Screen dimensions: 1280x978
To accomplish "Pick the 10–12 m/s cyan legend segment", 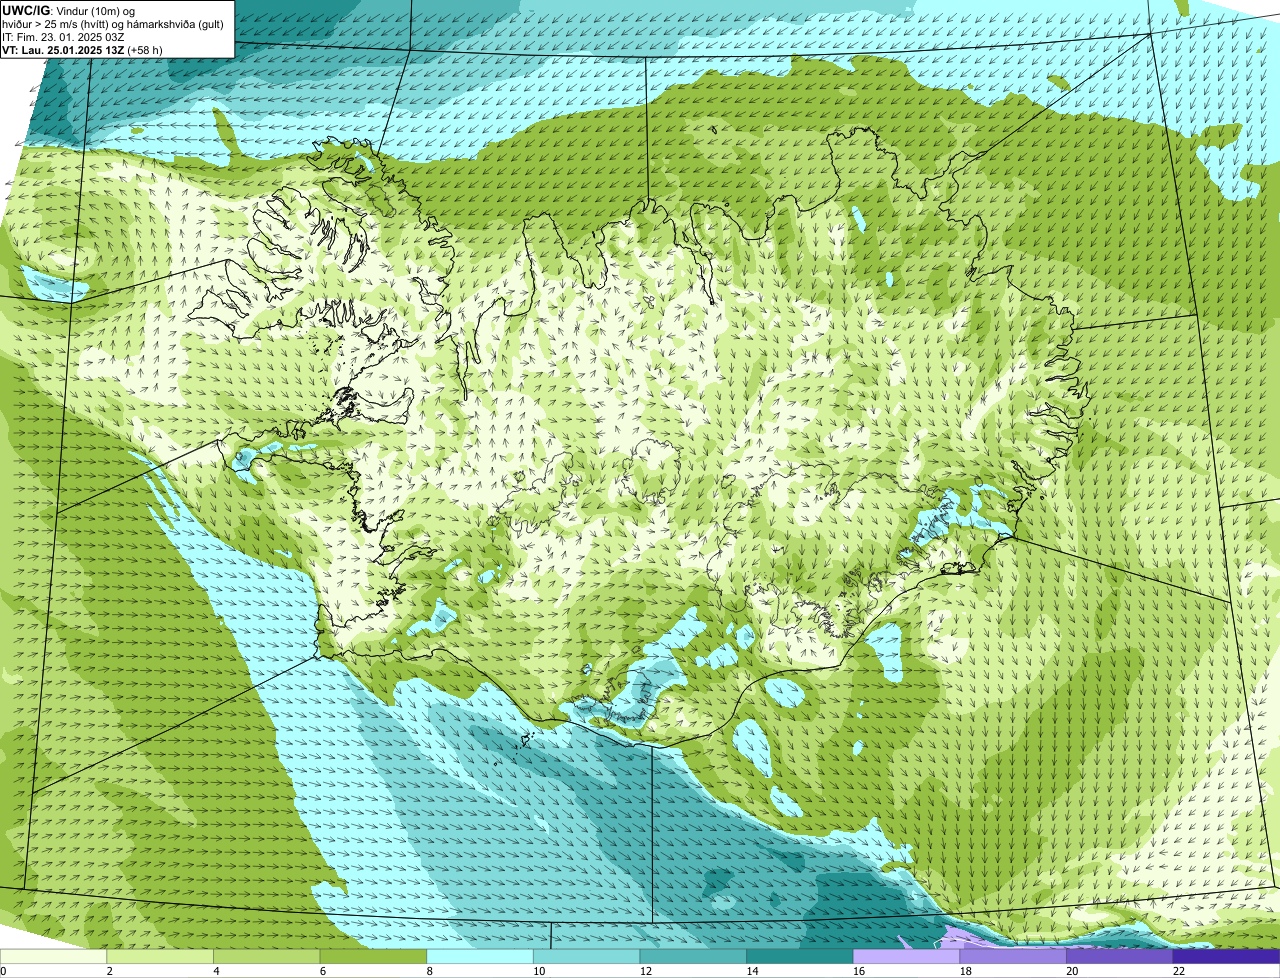I will click(x=586, y=956).
